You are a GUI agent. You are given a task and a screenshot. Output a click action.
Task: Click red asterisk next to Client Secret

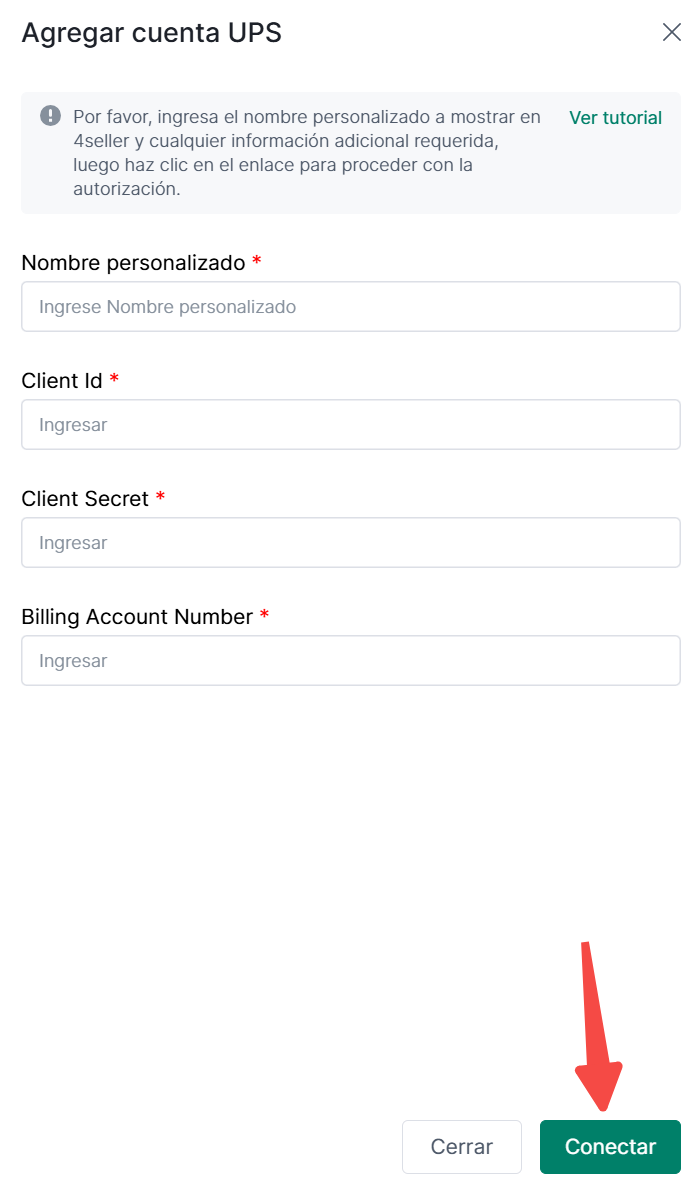(160, 498)
